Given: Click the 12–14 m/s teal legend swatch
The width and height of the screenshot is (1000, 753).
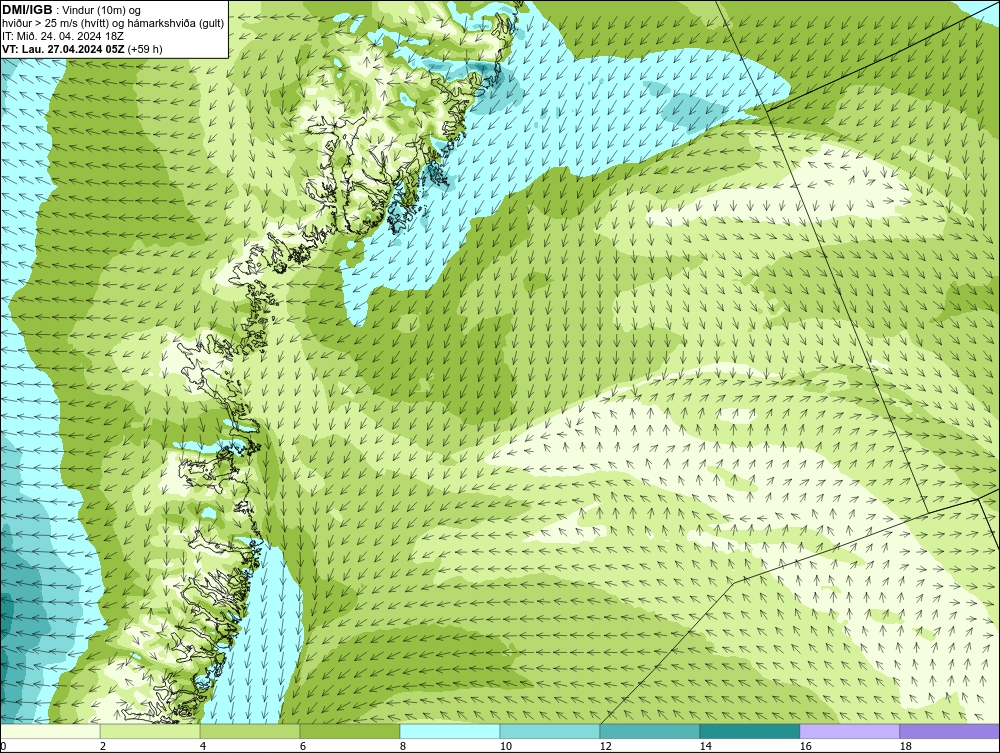Looking at the screenshot, I should click(650, 731).
